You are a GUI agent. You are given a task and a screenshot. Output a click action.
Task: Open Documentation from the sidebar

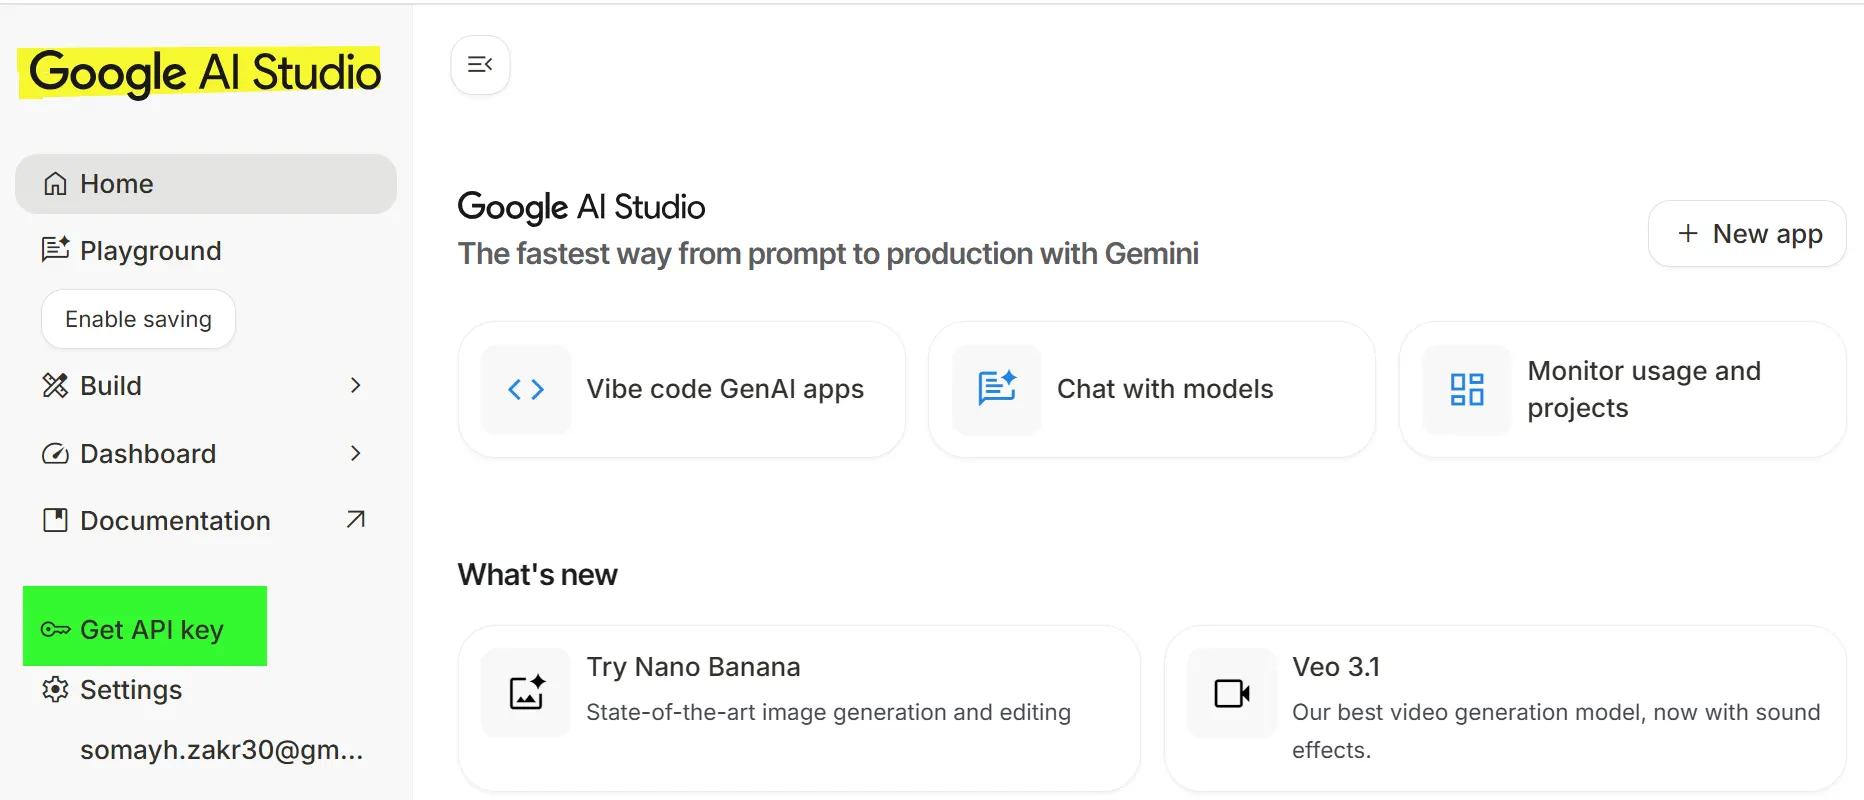click(x=206, y=521)
